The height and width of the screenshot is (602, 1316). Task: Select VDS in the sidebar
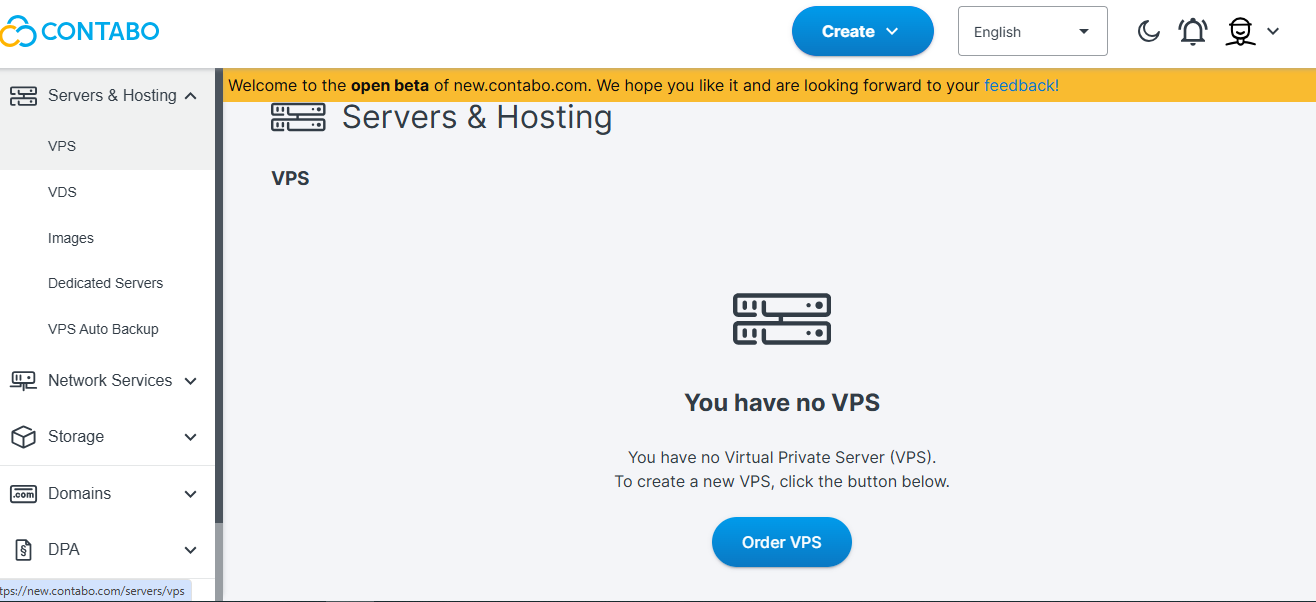pos(62,192)
